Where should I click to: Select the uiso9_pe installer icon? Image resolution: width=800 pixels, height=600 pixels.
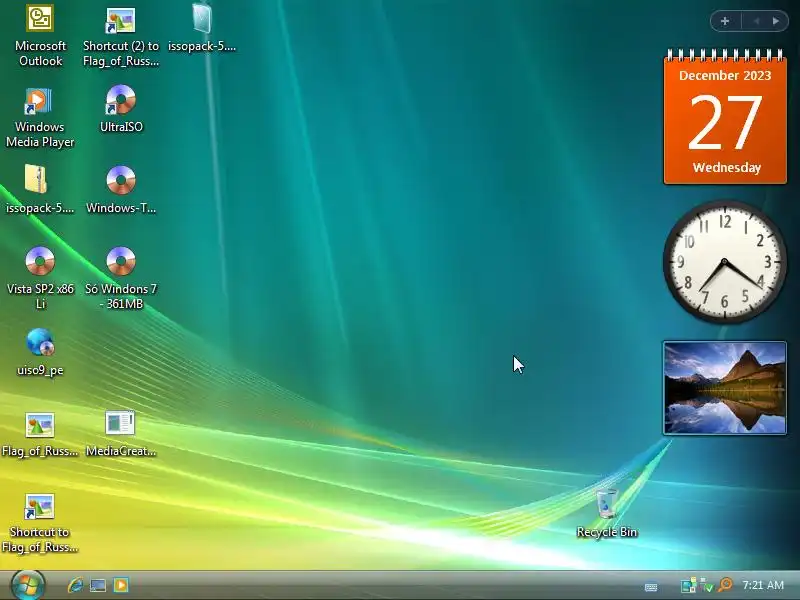[40, 352]
